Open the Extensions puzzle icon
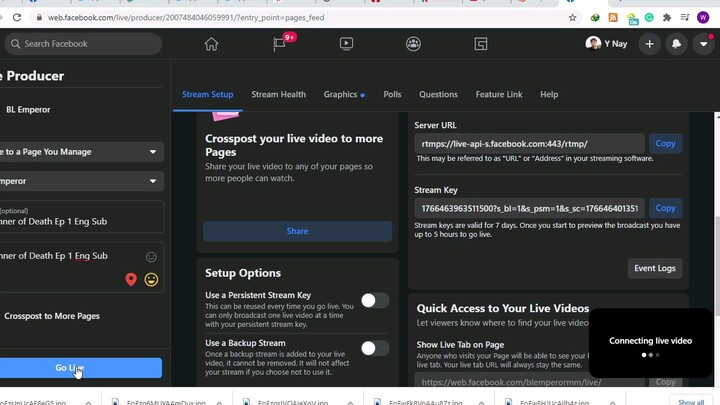Viewport: 720px width, 405px height. pyautogui.click(x=667, y=17)
